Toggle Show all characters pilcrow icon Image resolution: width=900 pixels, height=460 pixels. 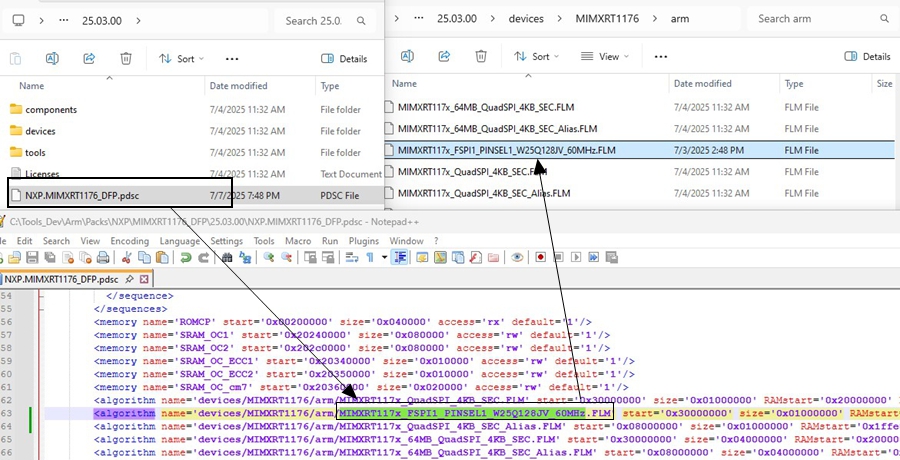click(370, 257)
